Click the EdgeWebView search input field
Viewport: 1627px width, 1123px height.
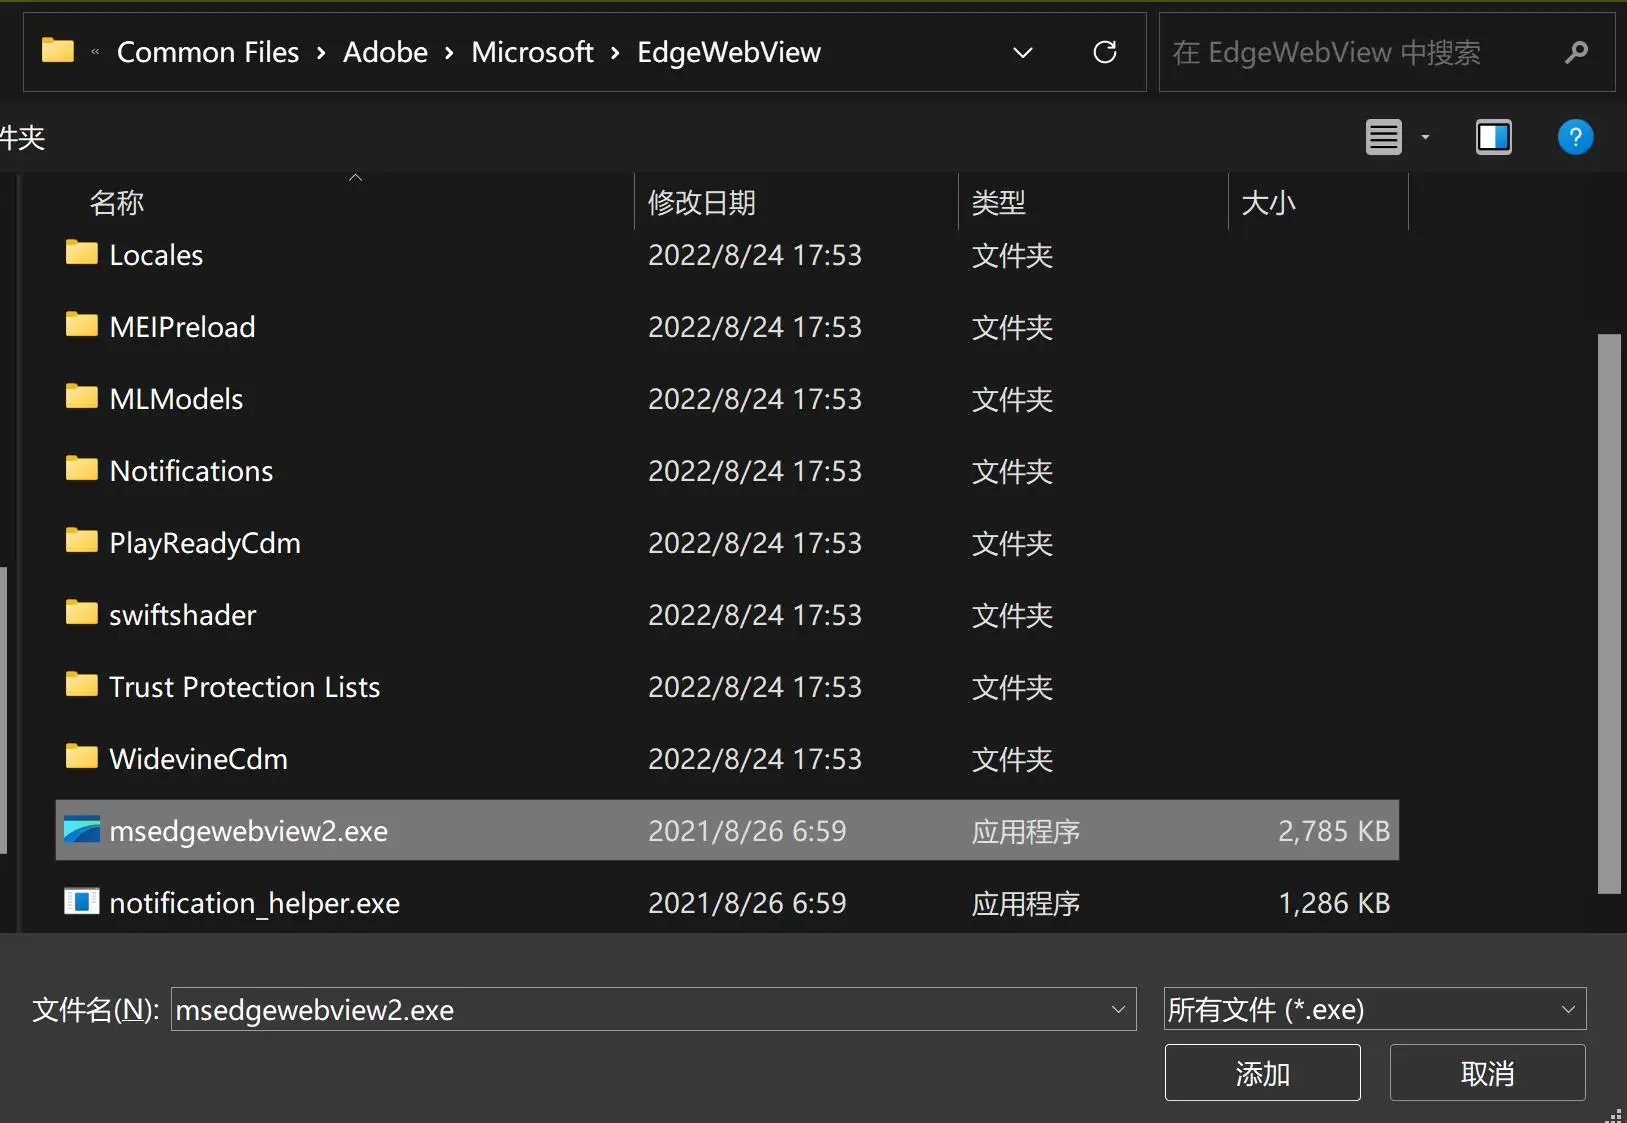click(x=1360, y=52)
